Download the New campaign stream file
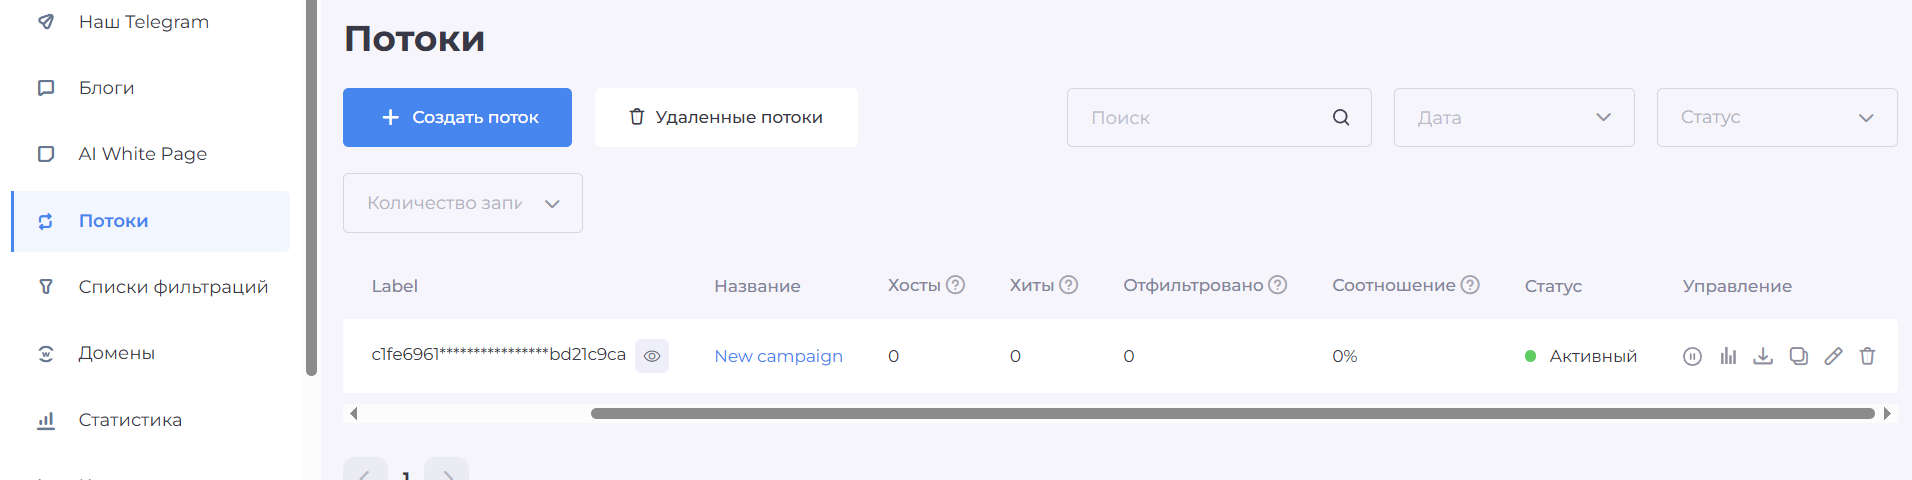This screenshot has width=1912, height=480. 1763,356
